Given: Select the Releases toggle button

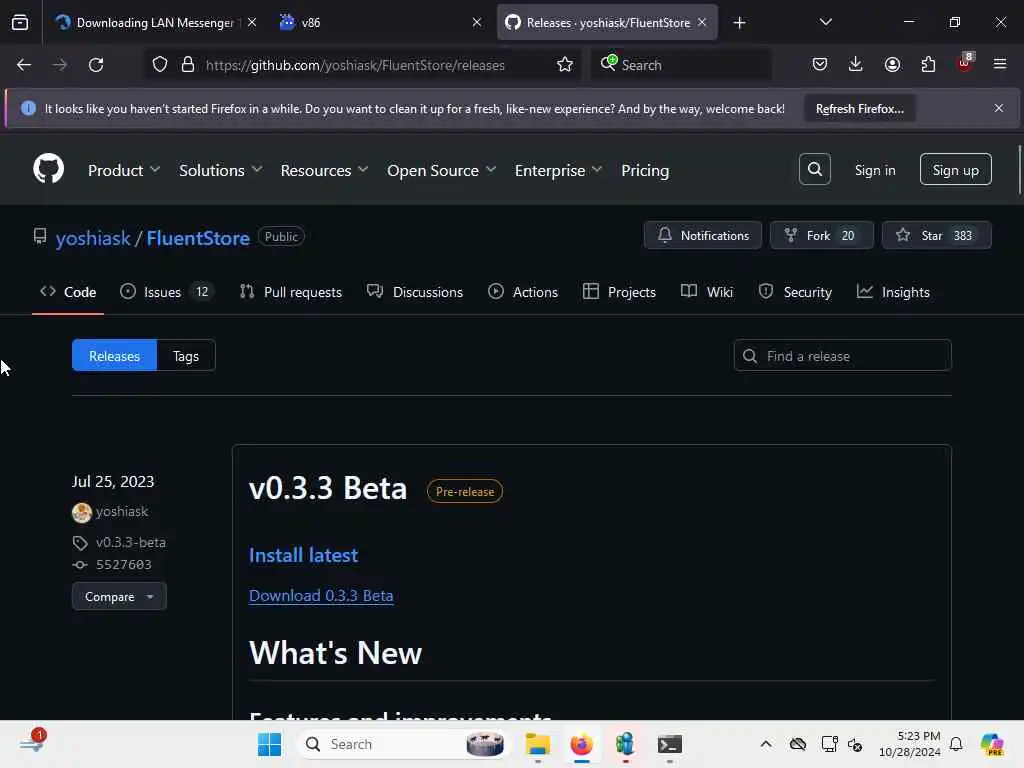Looking at the screenshot, I should [114, 355].
